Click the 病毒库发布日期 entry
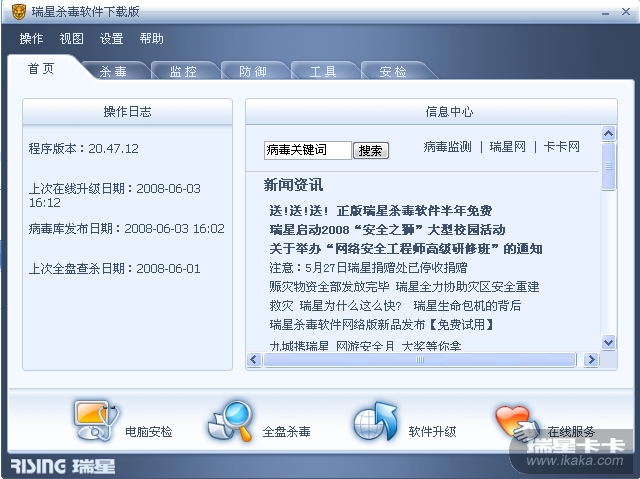 (127, 228)
